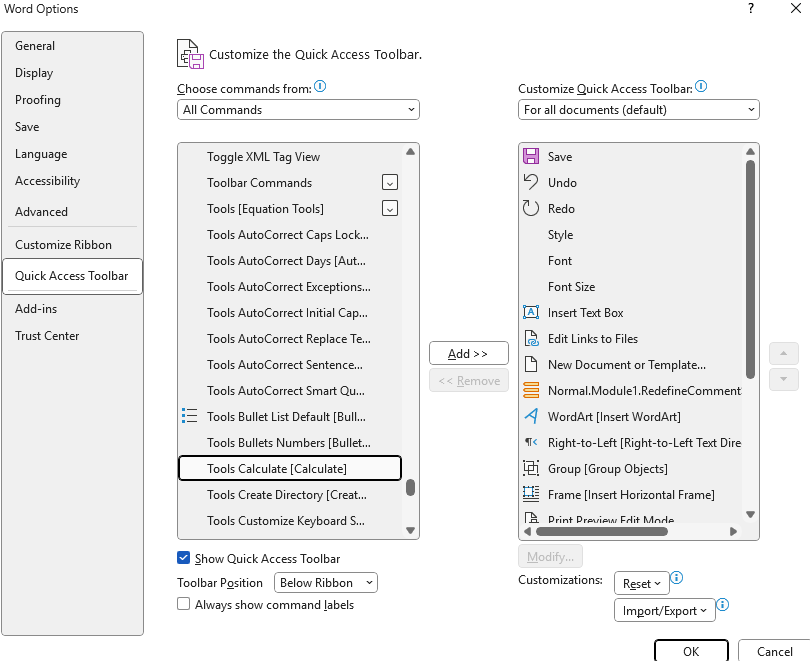Image resolution: width=810 pixels, height=661 pixels.
Task: Click the Insert Horizontal Frame icon
Action: [531, 494]
